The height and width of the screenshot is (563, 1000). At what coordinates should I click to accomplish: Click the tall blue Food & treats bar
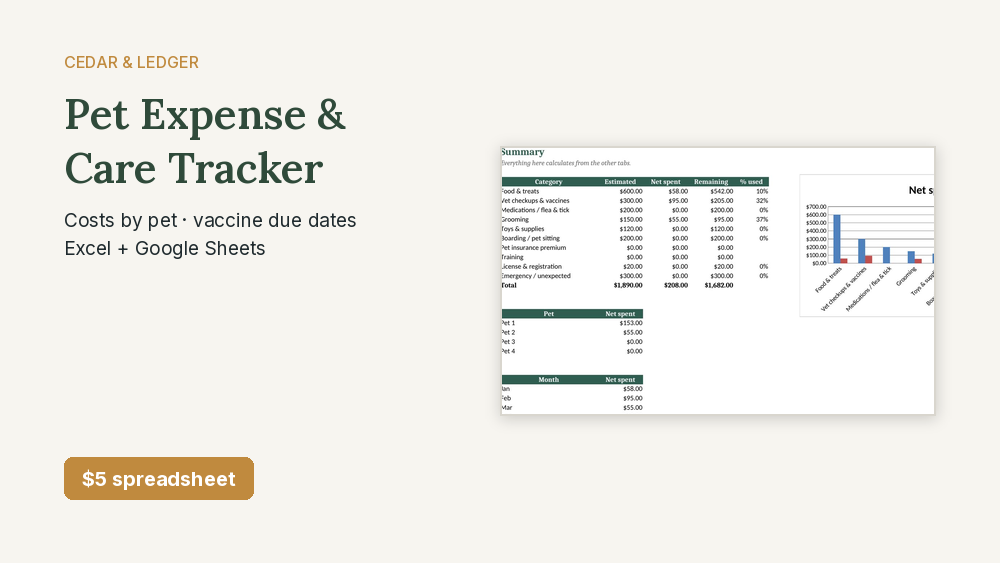click(x=837, y=239)
